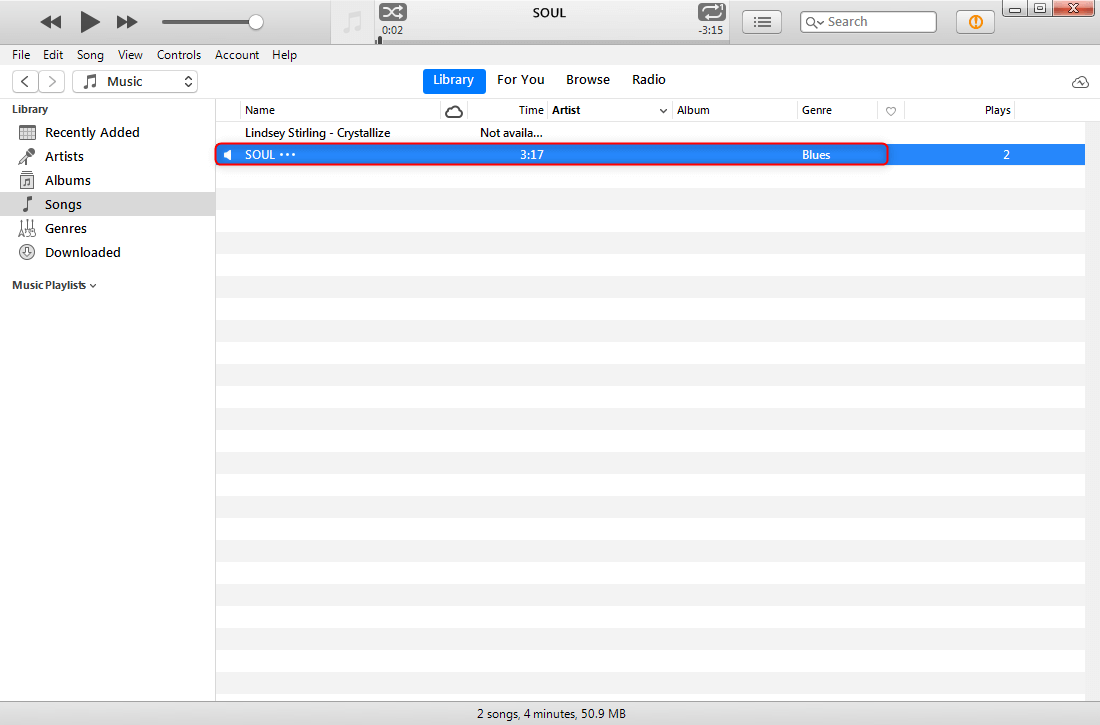Click the cloud icon at right of the tab bar
The image size is (1100, 725).
click(1080, 82)
